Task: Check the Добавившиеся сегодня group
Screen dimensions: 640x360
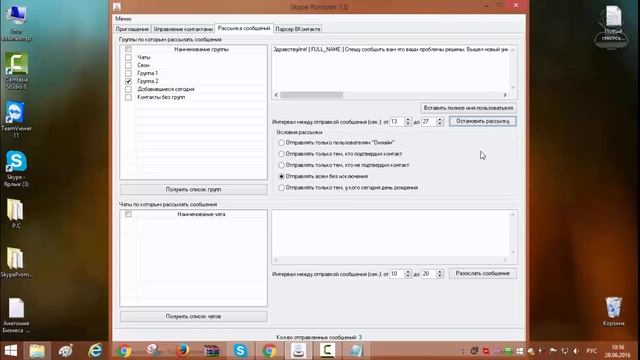Action: (x=128, y=89)
